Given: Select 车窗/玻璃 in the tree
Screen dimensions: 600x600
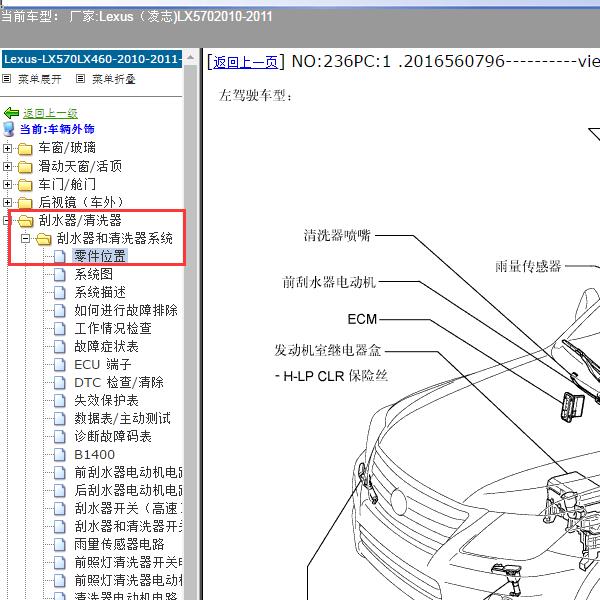Looking at the screenshot, I should tap(67, 148).
